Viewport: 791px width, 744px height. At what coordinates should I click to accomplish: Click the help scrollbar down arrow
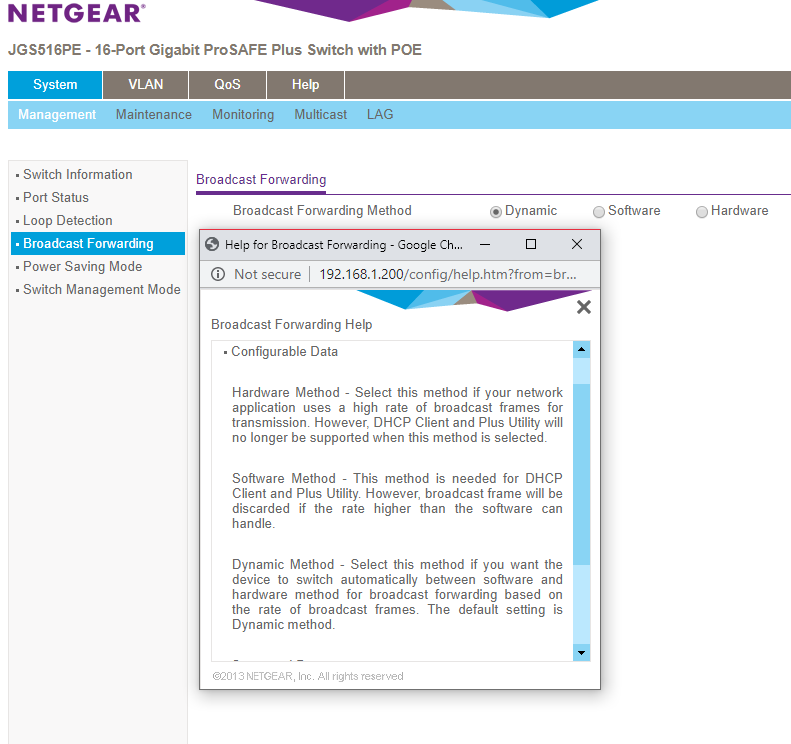581,653
